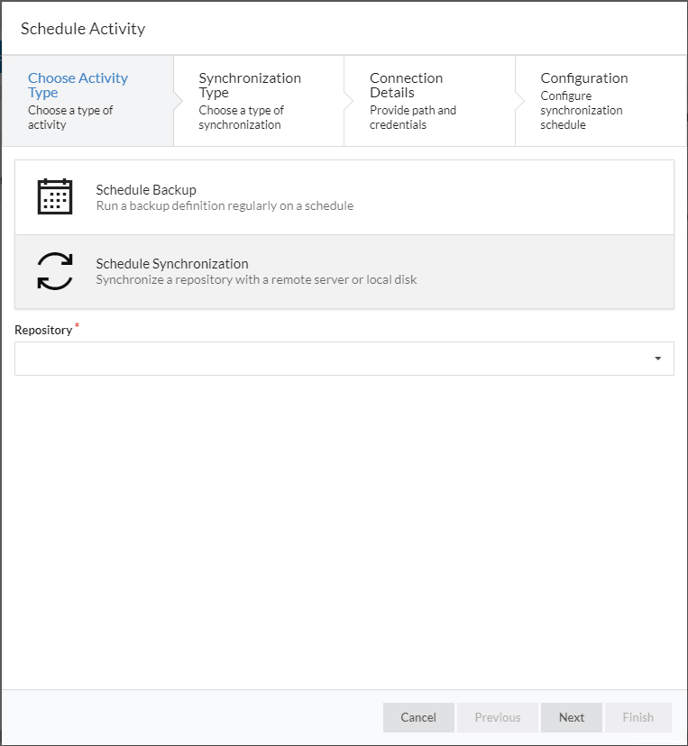Open the Repository dropdown arrow
Image resolution: width=688 pixels, height=746 pixels.
pos(658,358)
